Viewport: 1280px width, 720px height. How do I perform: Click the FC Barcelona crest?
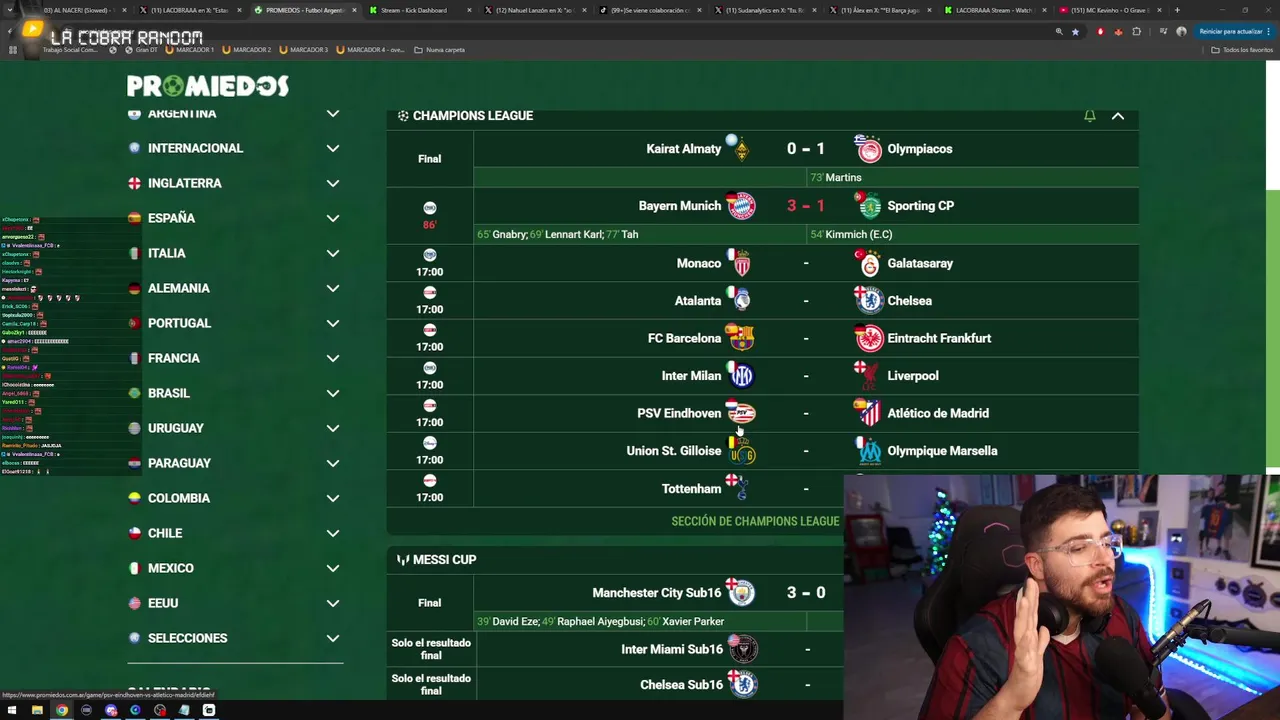point(741,338)
